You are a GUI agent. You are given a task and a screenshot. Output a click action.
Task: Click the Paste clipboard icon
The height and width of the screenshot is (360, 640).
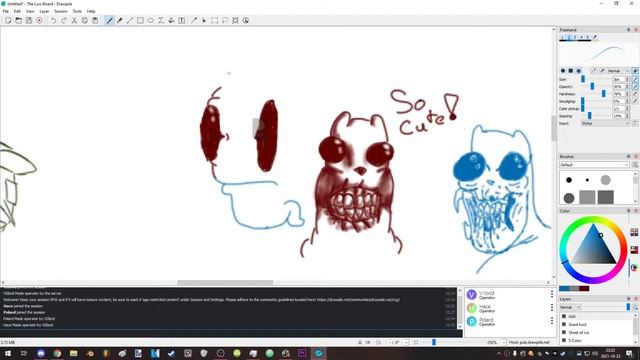point(95,20)
